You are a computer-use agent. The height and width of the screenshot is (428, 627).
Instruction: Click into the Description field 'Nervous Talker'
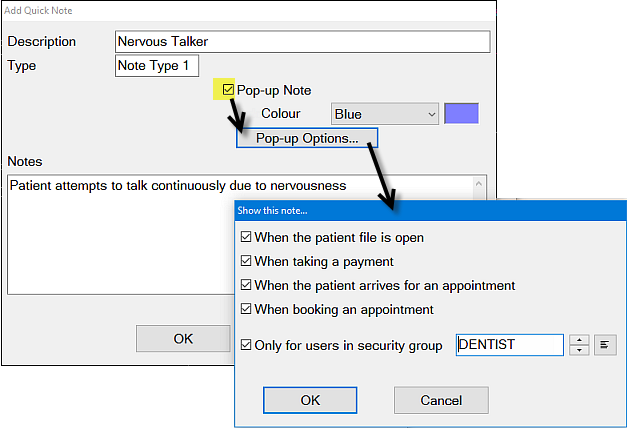pyautogui.click(x=303, y=42)
